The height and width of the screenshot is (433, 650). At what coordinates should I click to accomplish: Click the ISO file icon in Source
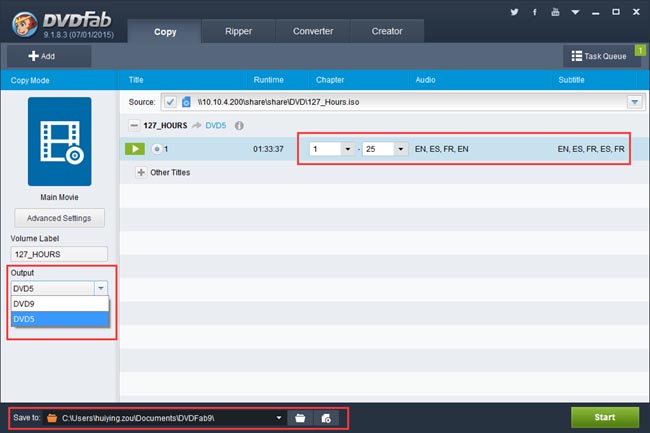click(186, 102)
